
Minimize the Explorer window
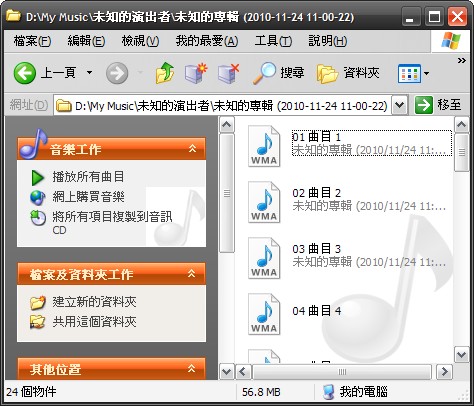pyautogui.click(x=410, y=17)
